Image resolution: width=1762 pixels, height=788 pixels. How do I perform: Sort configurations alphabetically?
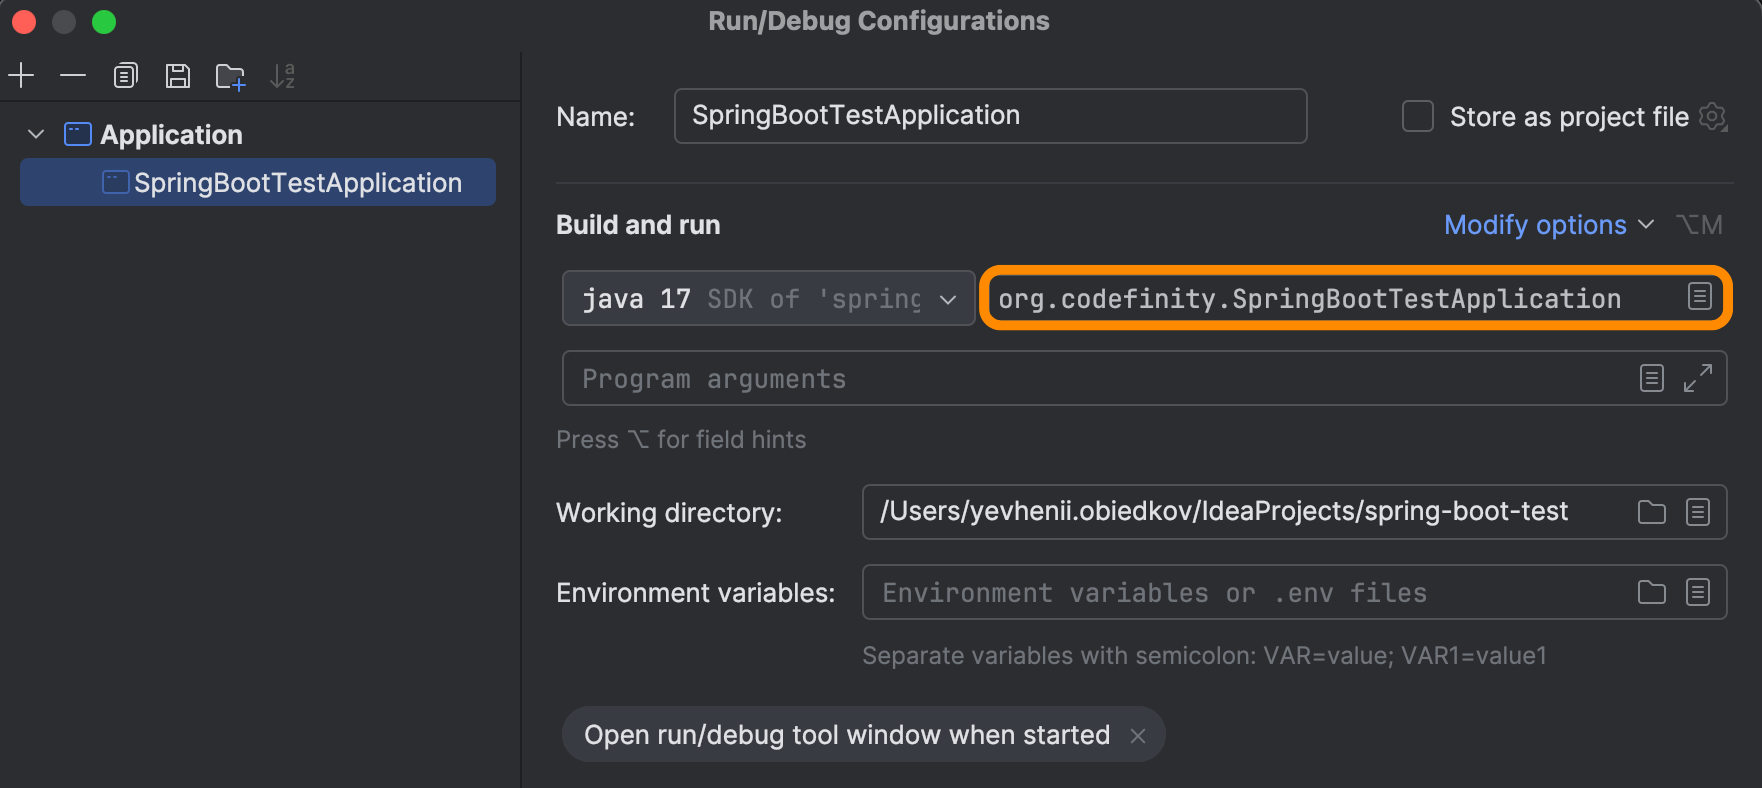pyautogui.click(x=283, y=76)
